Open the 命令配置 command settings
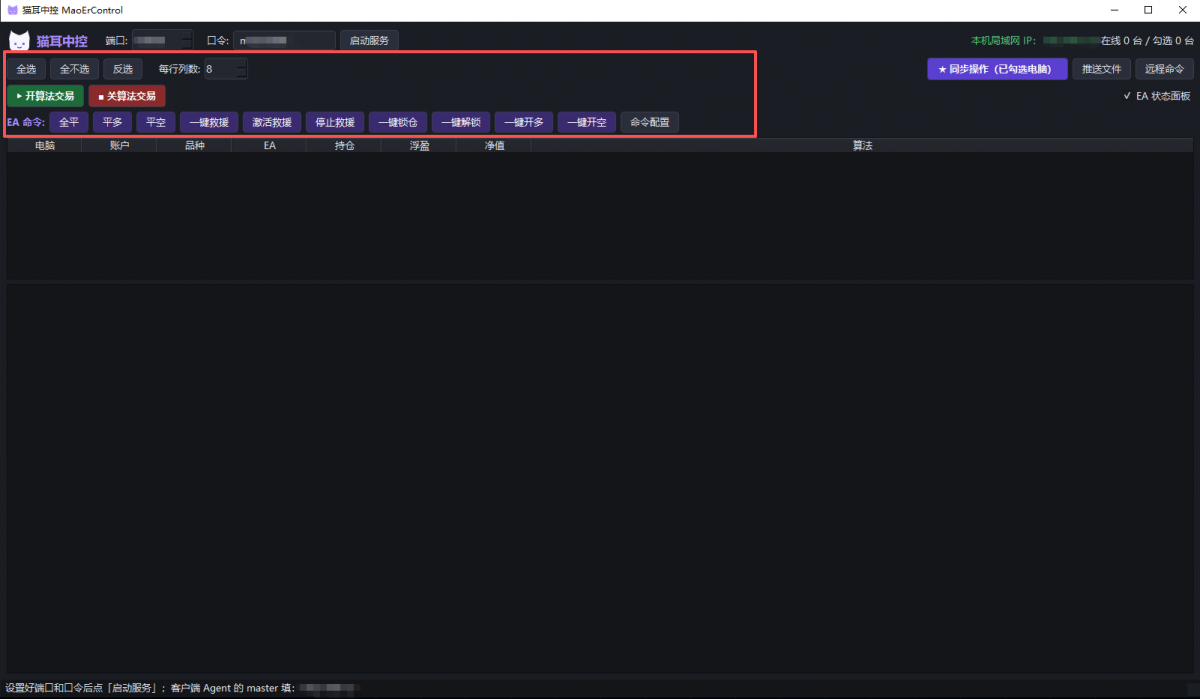1200x699 pixels. pyautogui.click(x=650, y=123)
